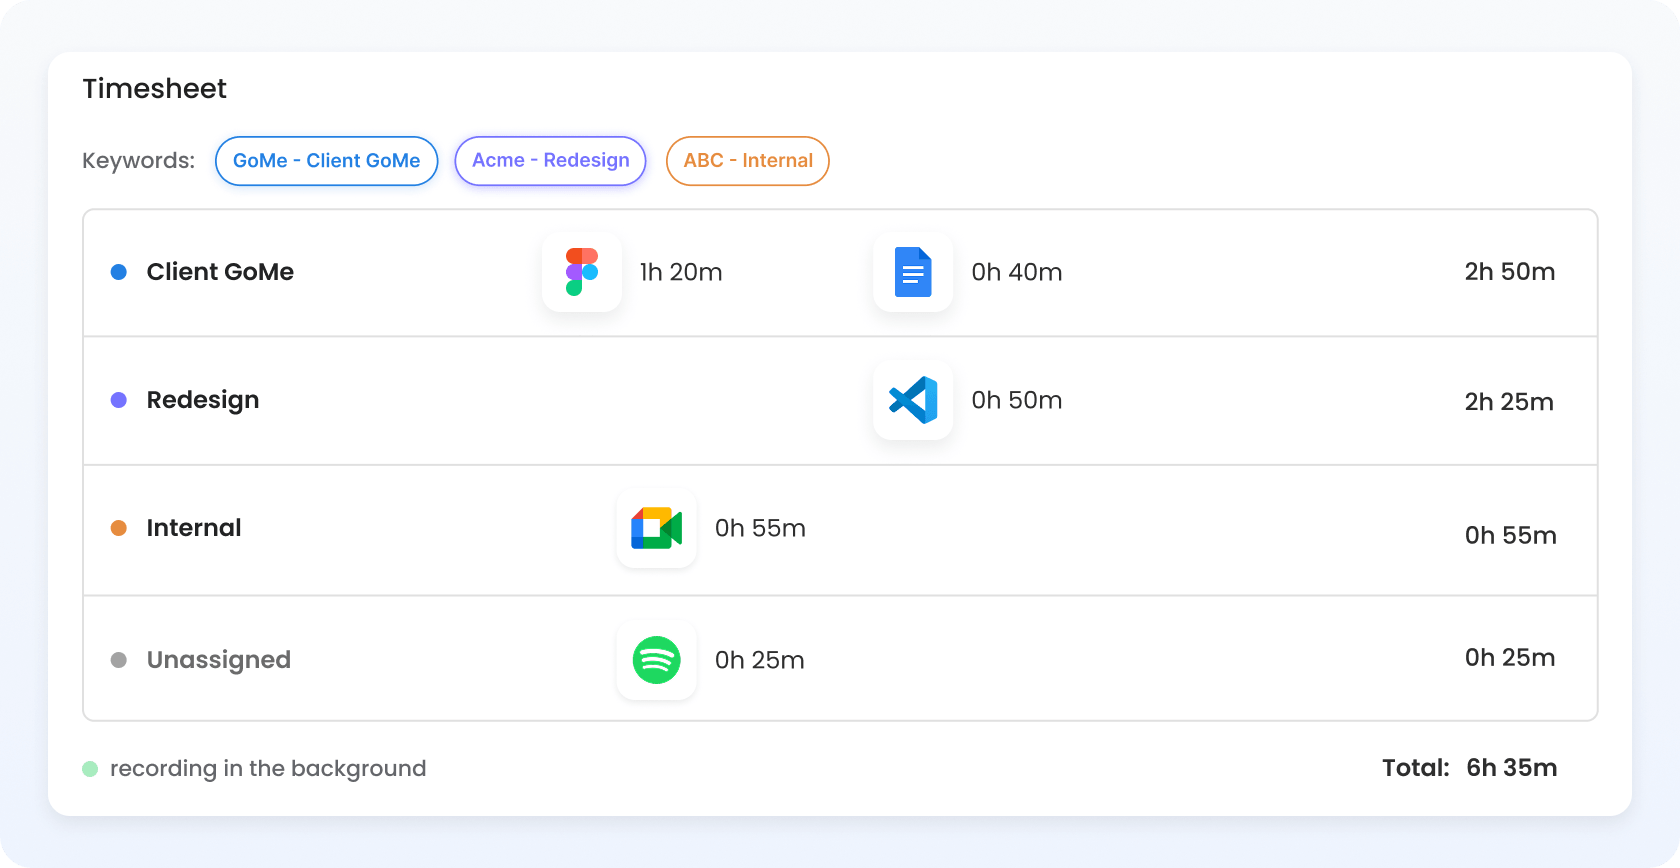Click the 1h 20m Figma duration
The width and height of the screenshot is (1680, 868).
681,272
